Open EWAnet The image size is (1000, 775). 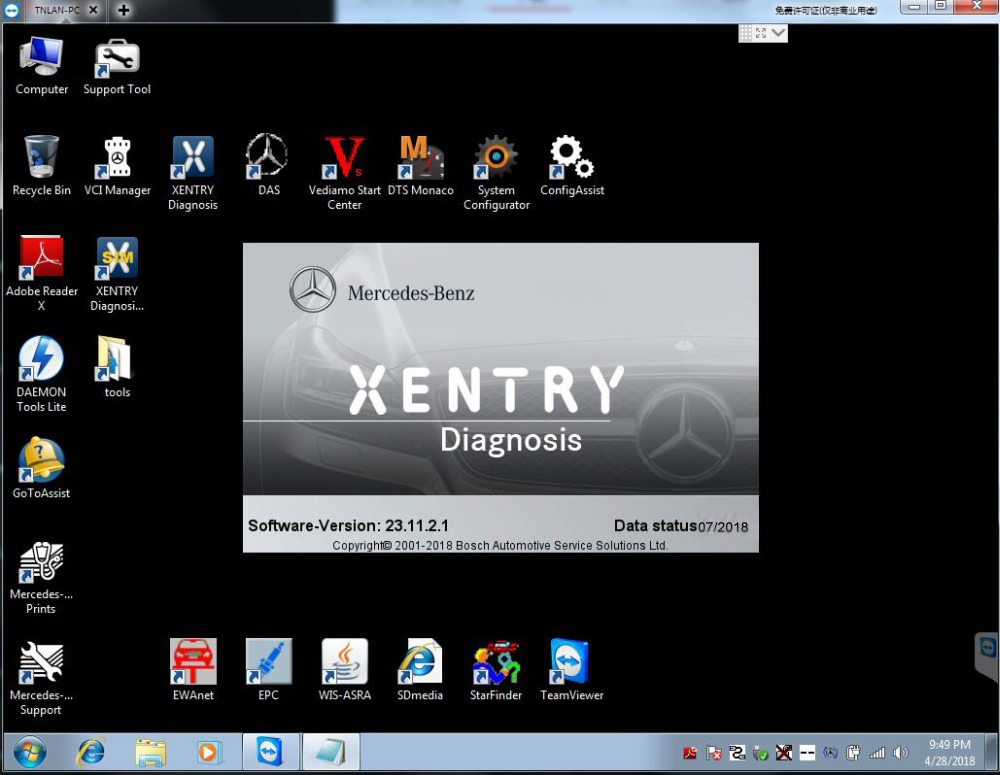point(192,662)
